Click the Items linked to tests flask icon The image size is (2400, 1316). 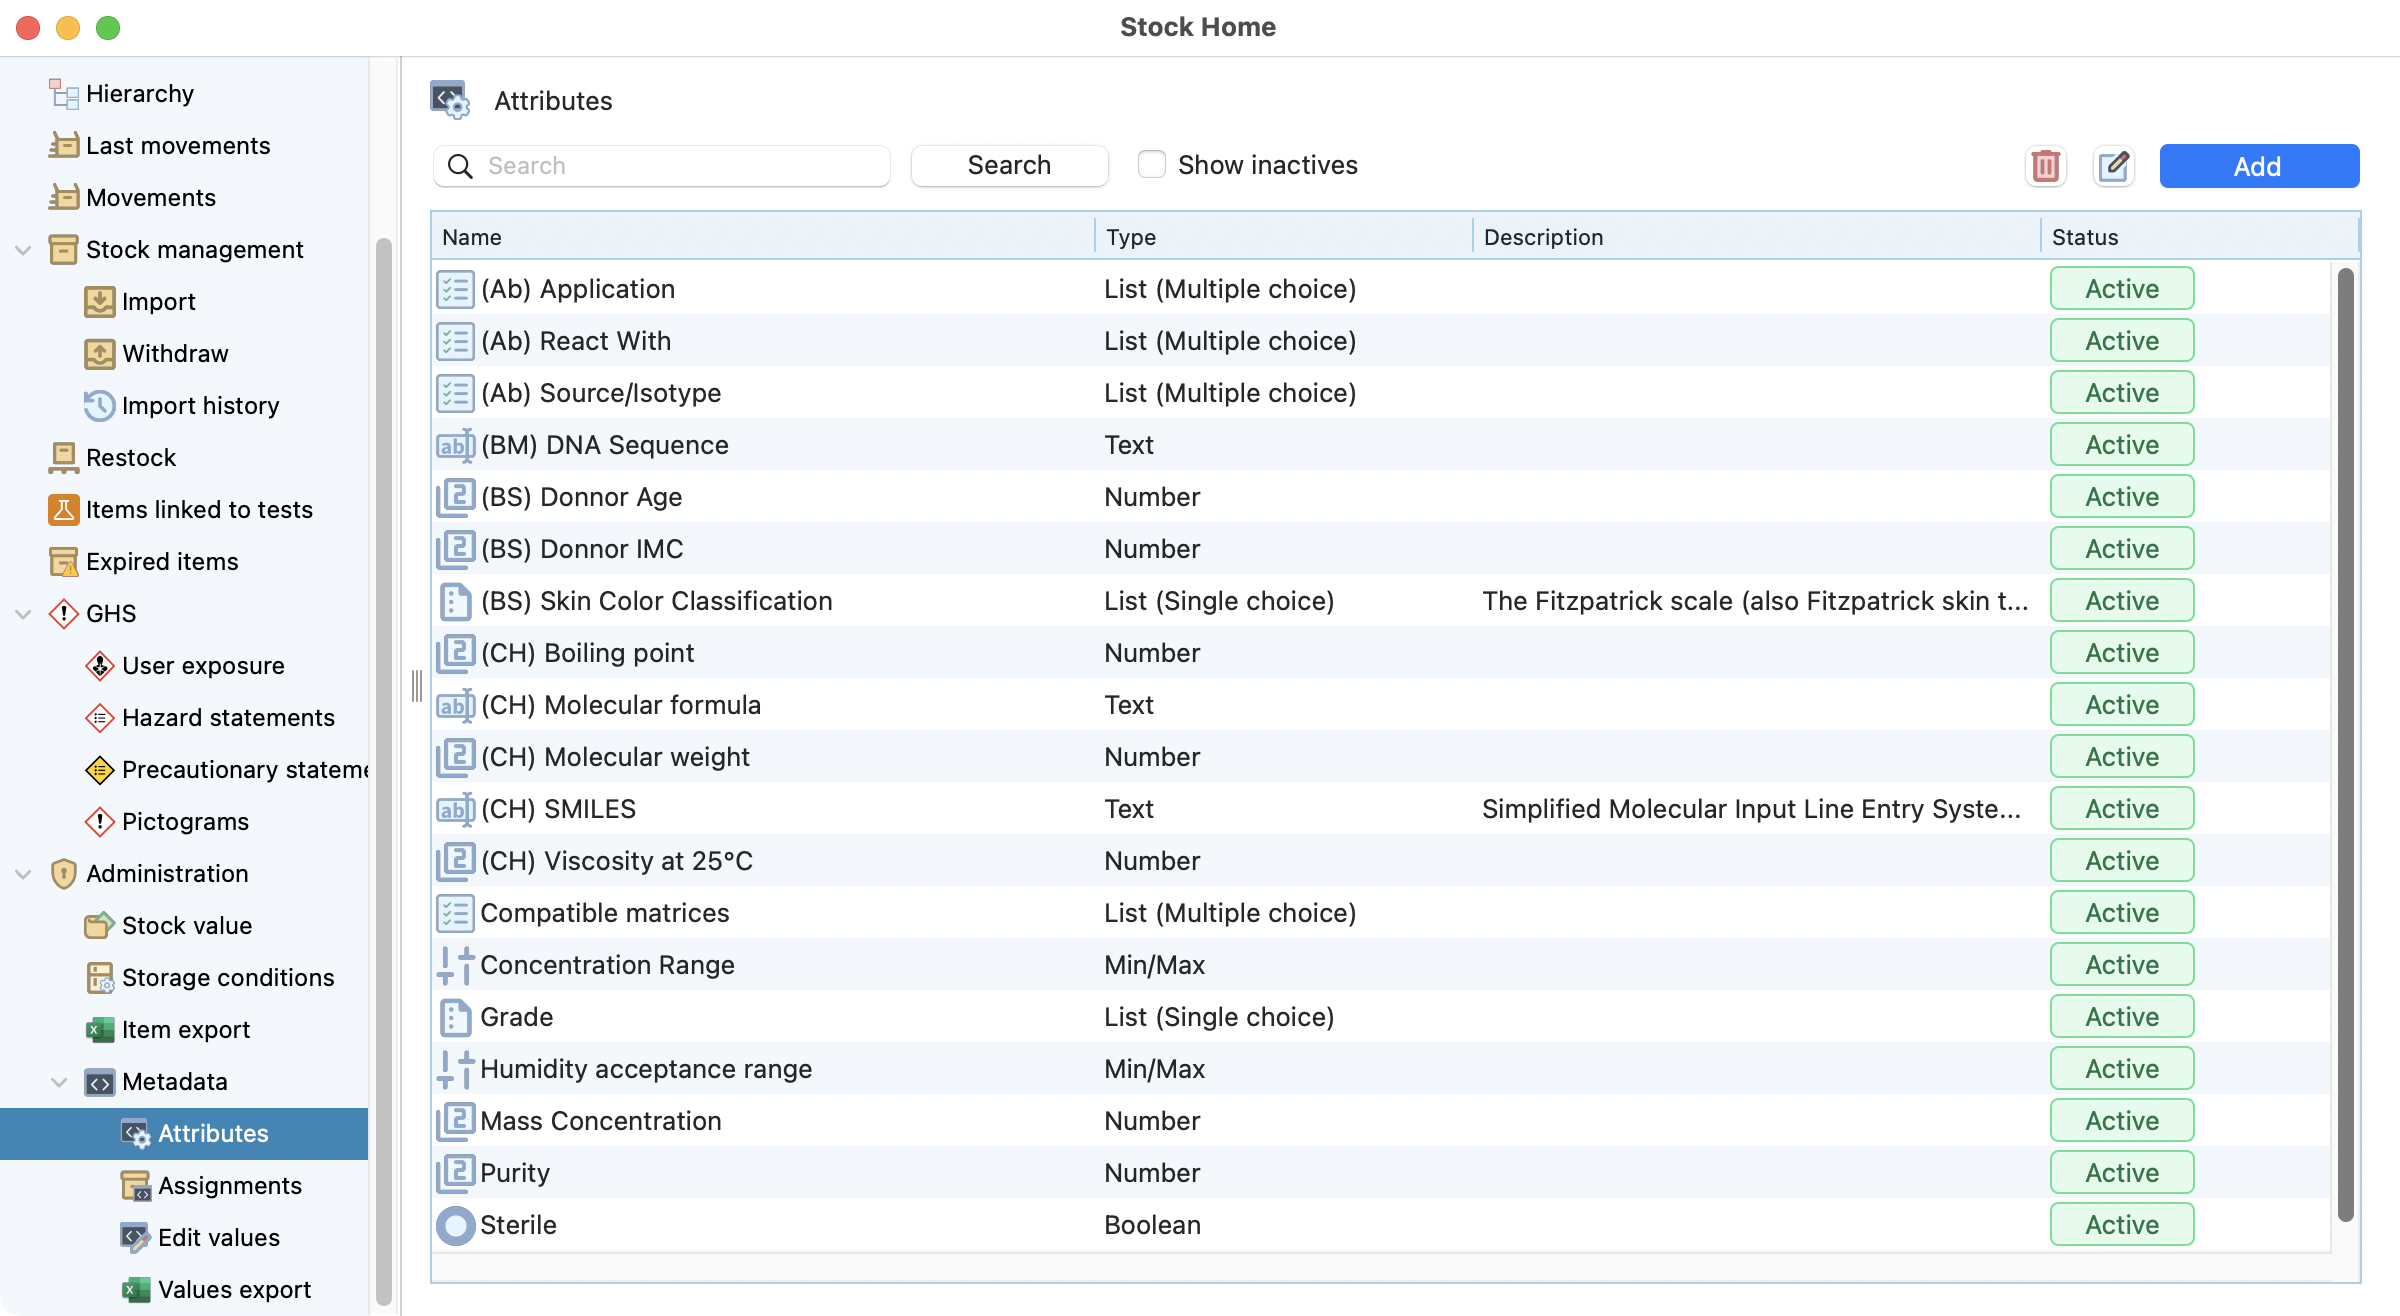tap(63, 509)
